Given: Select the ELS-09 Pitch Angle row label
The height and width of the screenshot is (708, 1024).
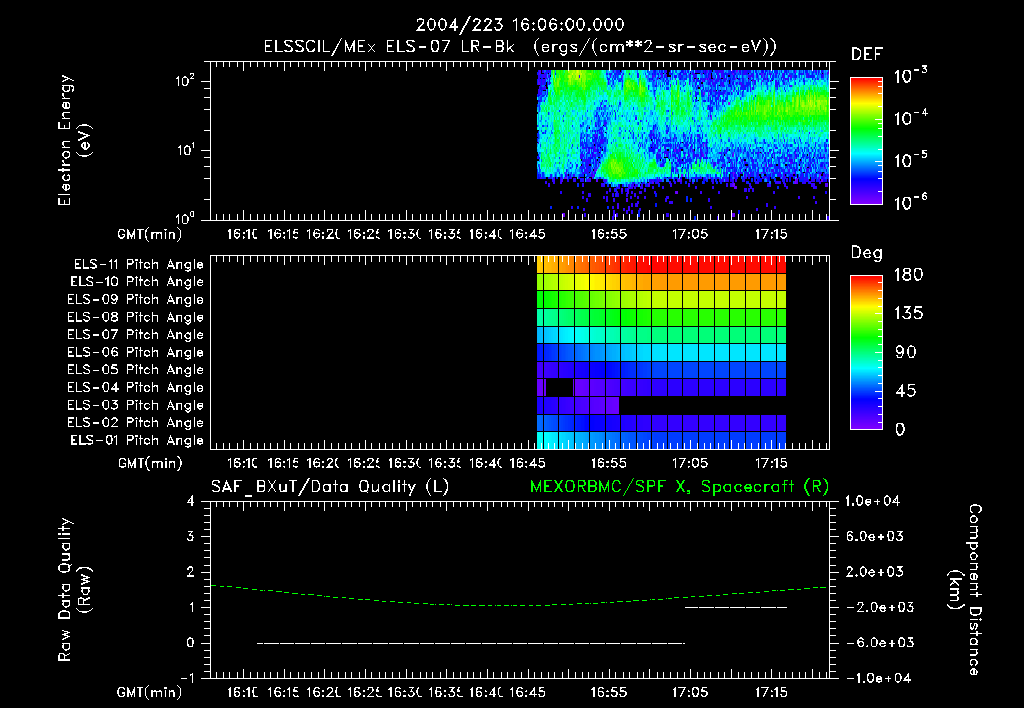Looking at the screenshot, I should (135, 300).
